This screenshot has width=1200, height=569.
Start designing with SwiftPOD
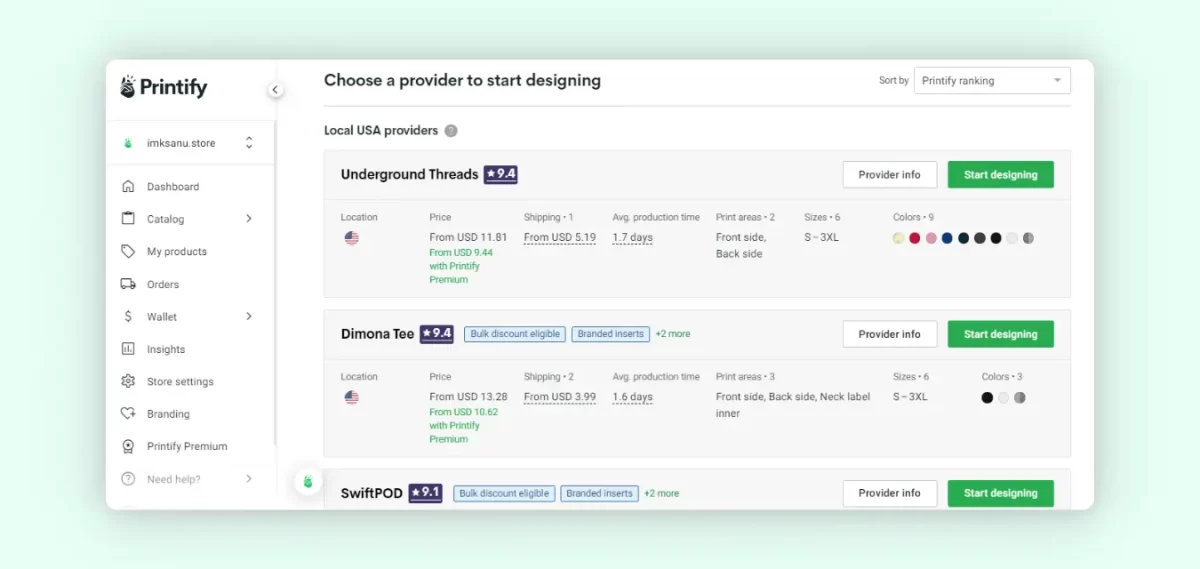click(1000, 493)
